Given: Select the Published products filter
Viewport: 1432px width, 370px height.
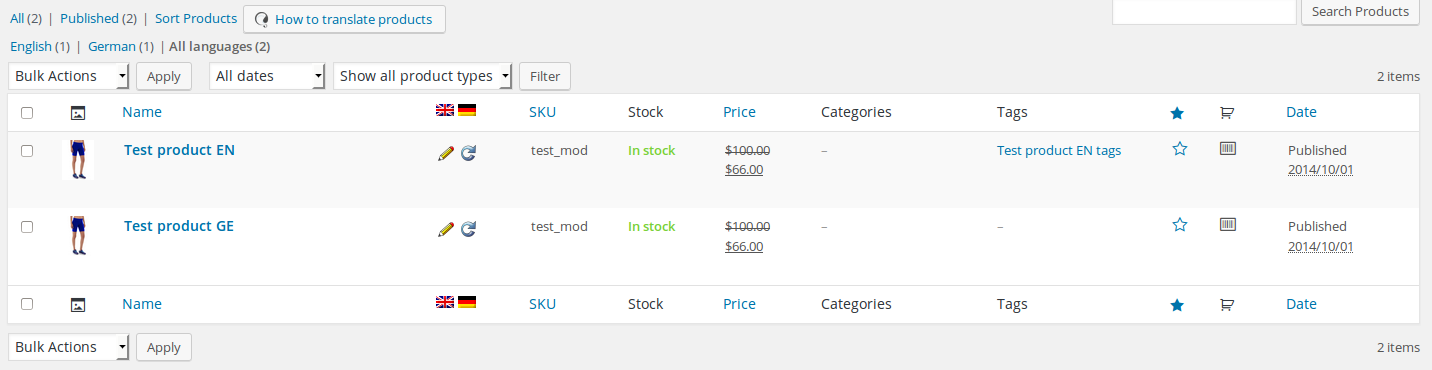Looking at the screenshot, I should click(x=90, y=18).
